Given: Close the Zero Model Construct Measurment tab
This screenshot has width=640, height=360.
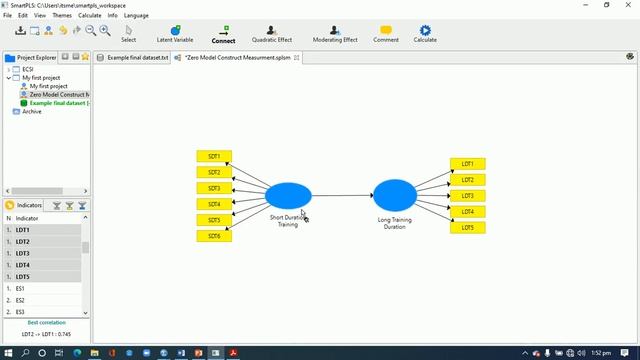Looking at the screenshot, I should point(297,58).
